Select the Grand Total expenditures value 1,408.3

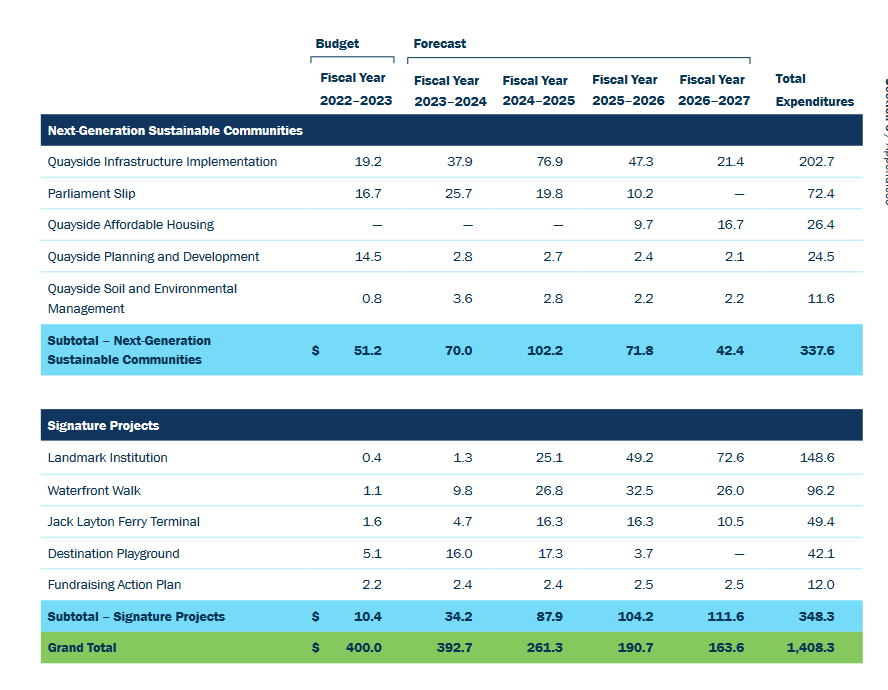[810, 648]
